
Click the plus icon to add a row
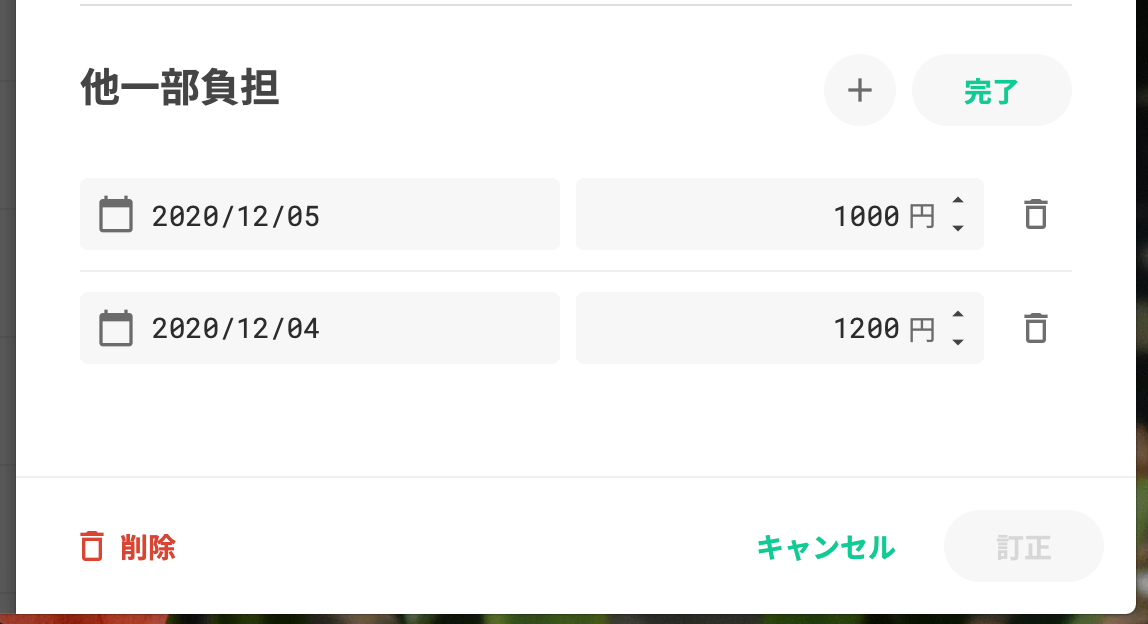pos(859,90)
